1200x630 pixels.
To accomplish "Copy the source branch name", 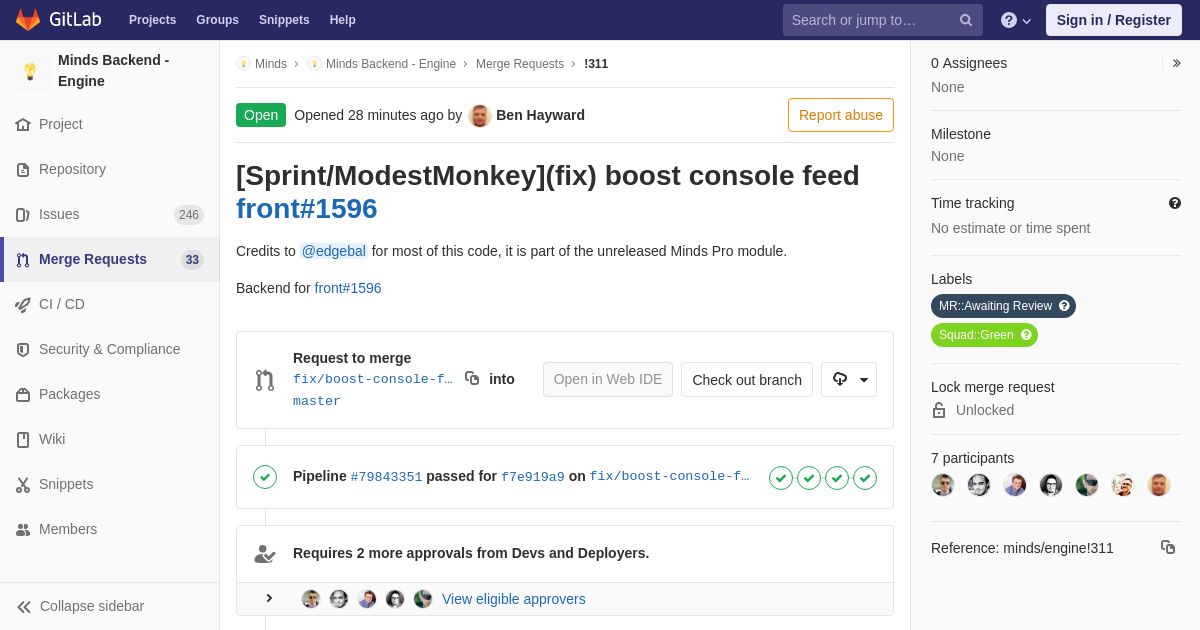I will click(472, 379).
